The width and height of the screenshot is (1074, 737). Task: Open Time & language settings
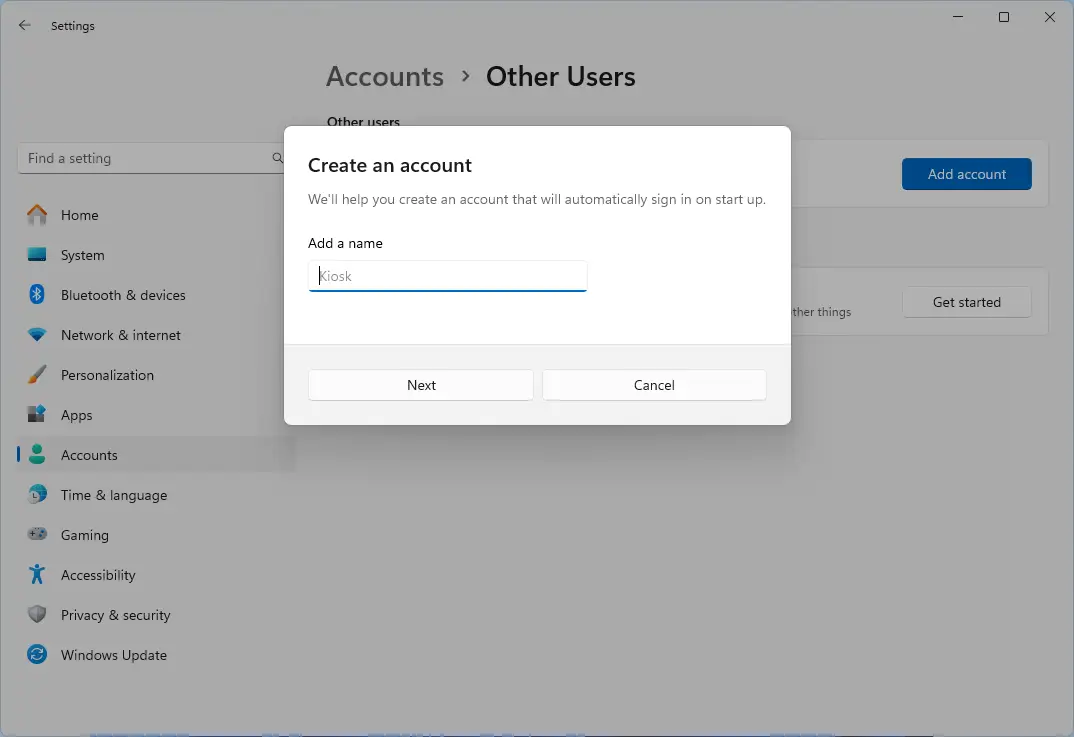[x=157, y=495]
